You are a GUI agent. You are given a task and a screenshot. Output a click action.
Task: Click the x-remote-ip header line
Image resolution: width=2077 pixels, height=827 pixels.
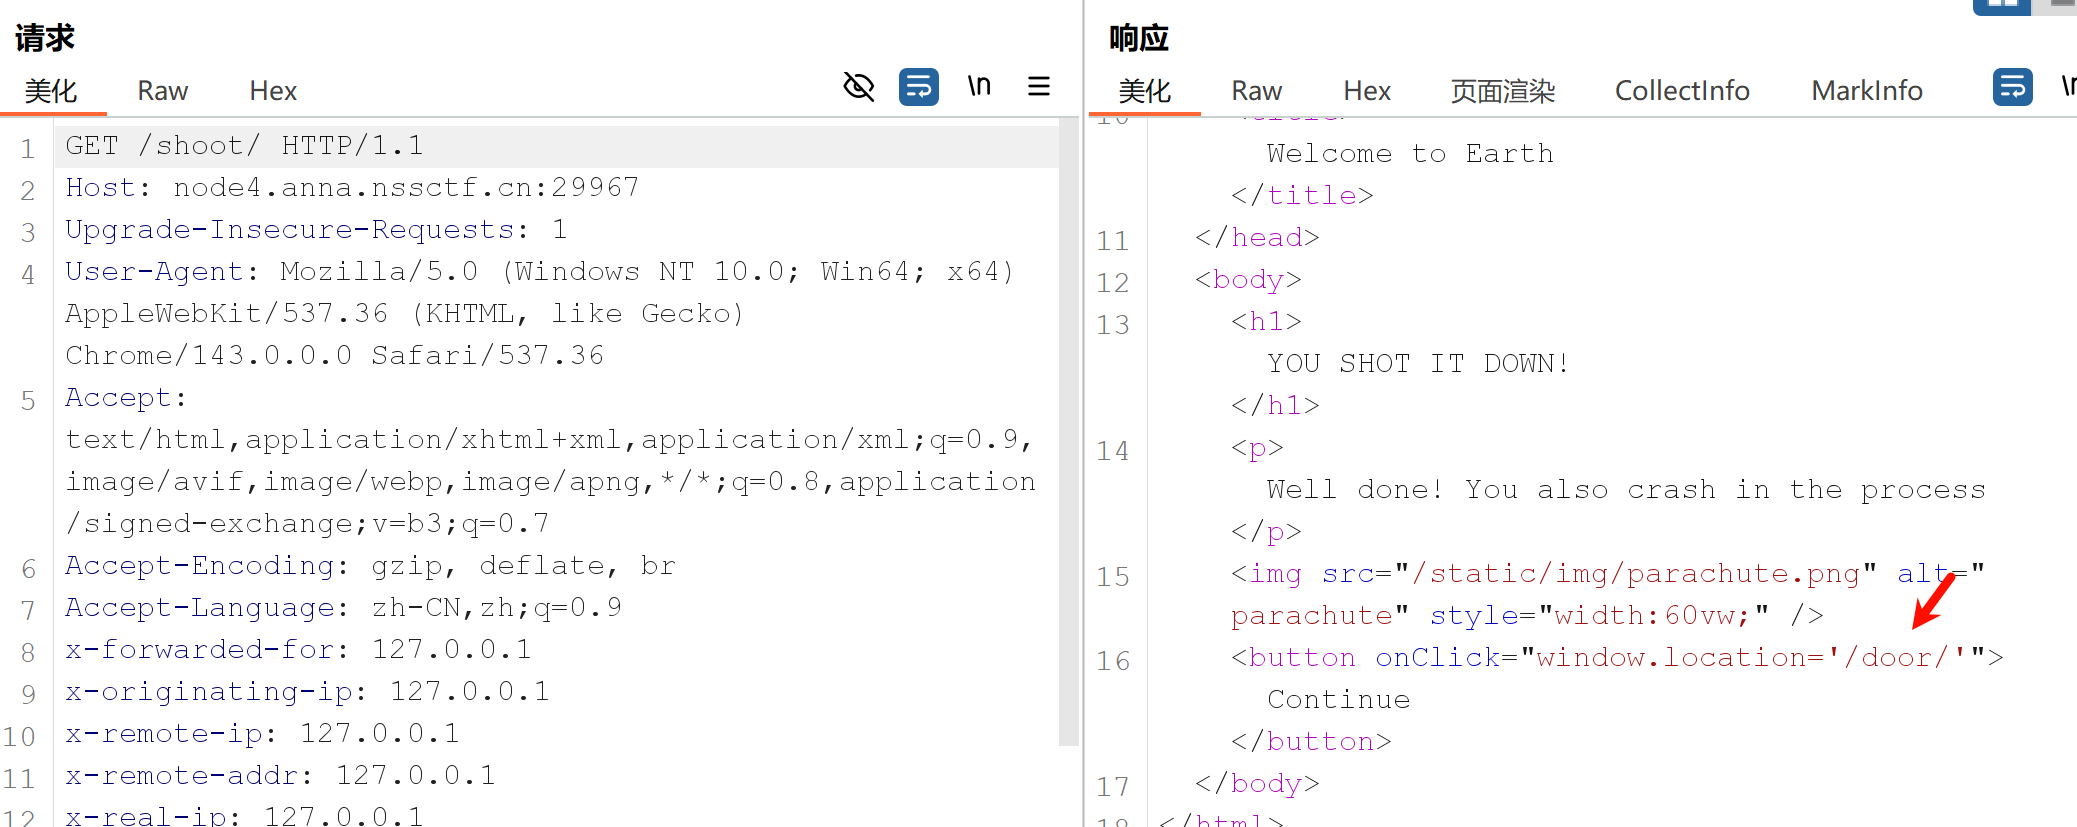tap(262, 734)
